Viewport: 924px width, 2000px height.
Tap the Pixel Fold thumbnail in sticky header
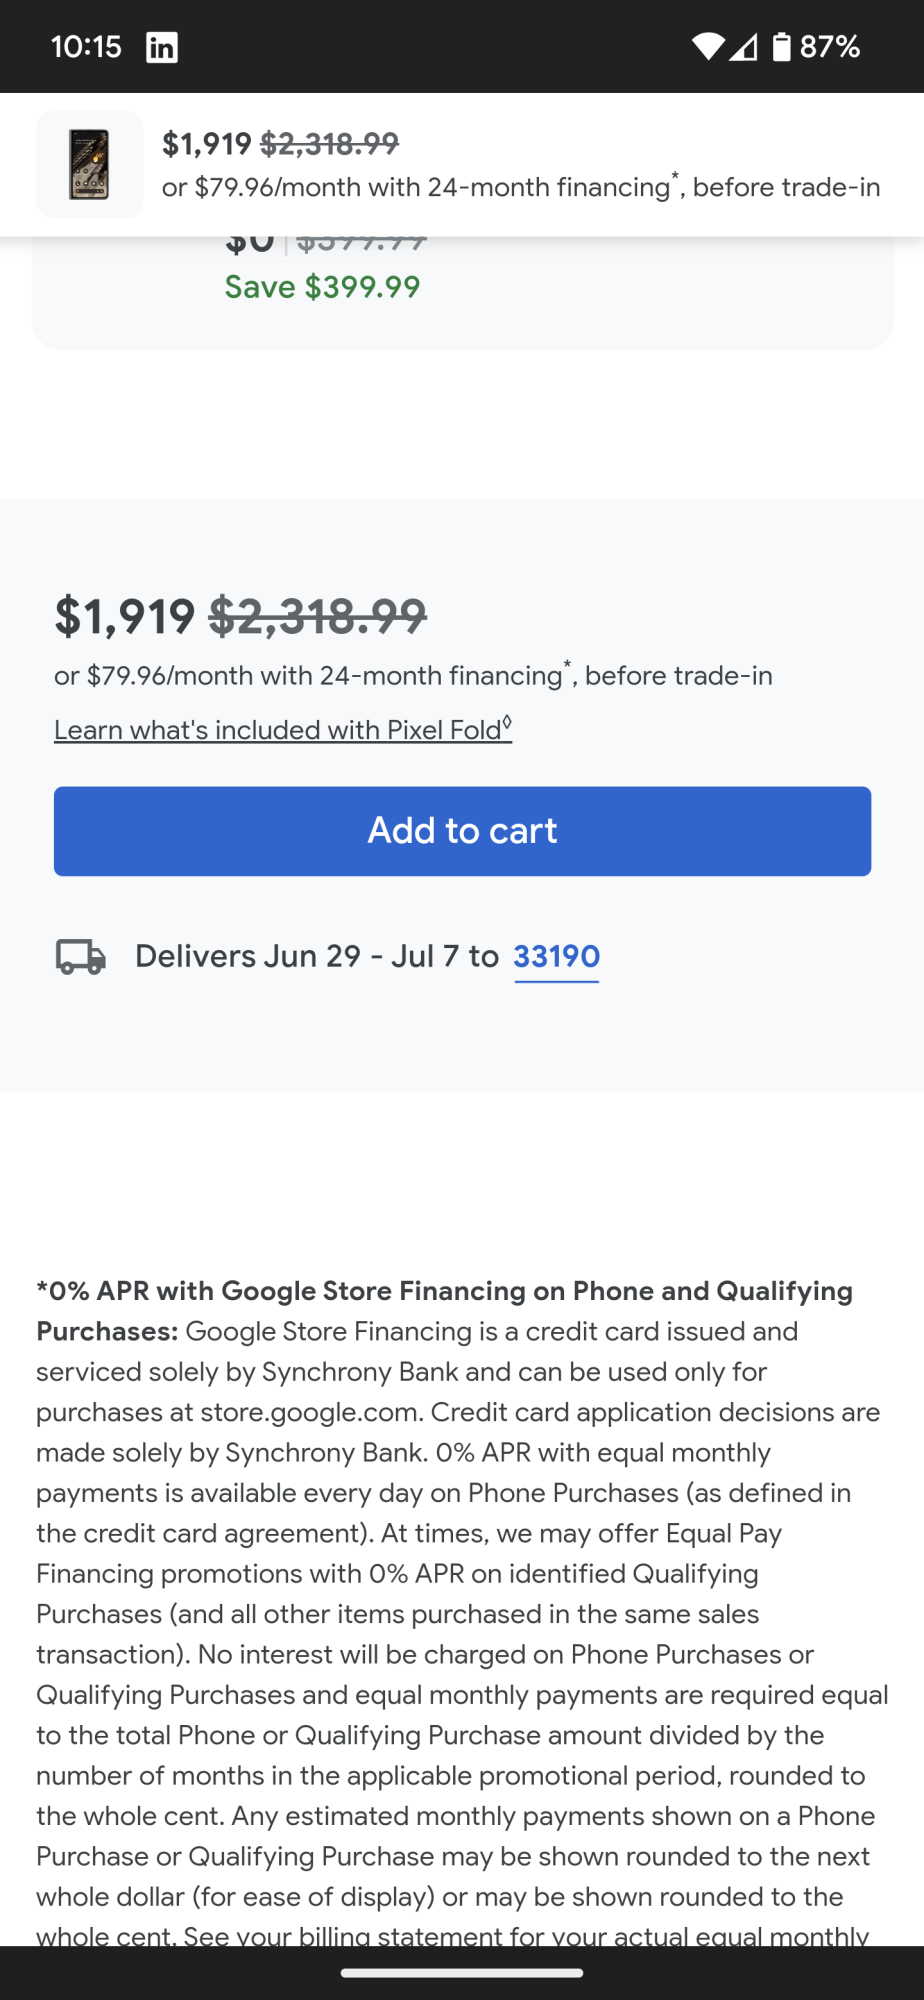[89, 165]
